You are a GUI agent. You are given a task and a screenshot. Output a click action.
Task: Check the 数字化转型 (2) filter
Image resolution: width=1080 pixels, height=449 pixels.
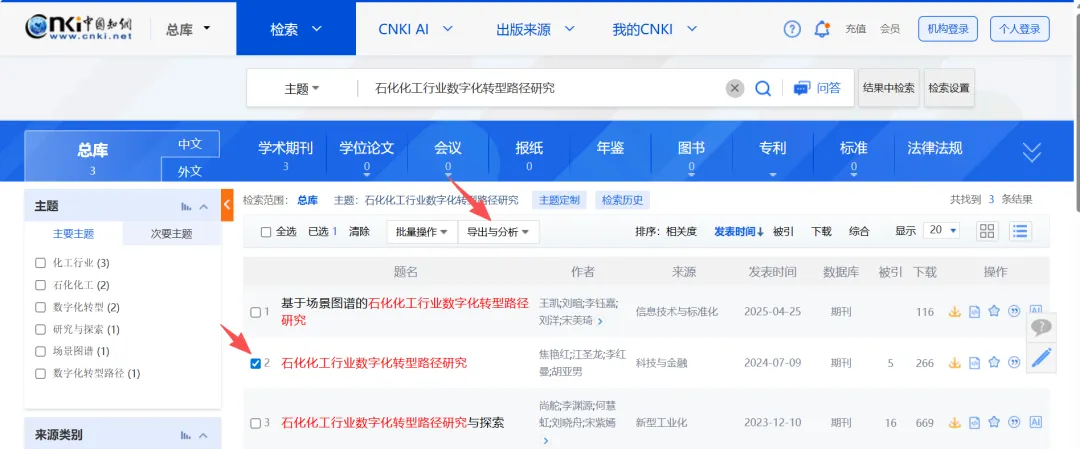[x=40, y=306]
